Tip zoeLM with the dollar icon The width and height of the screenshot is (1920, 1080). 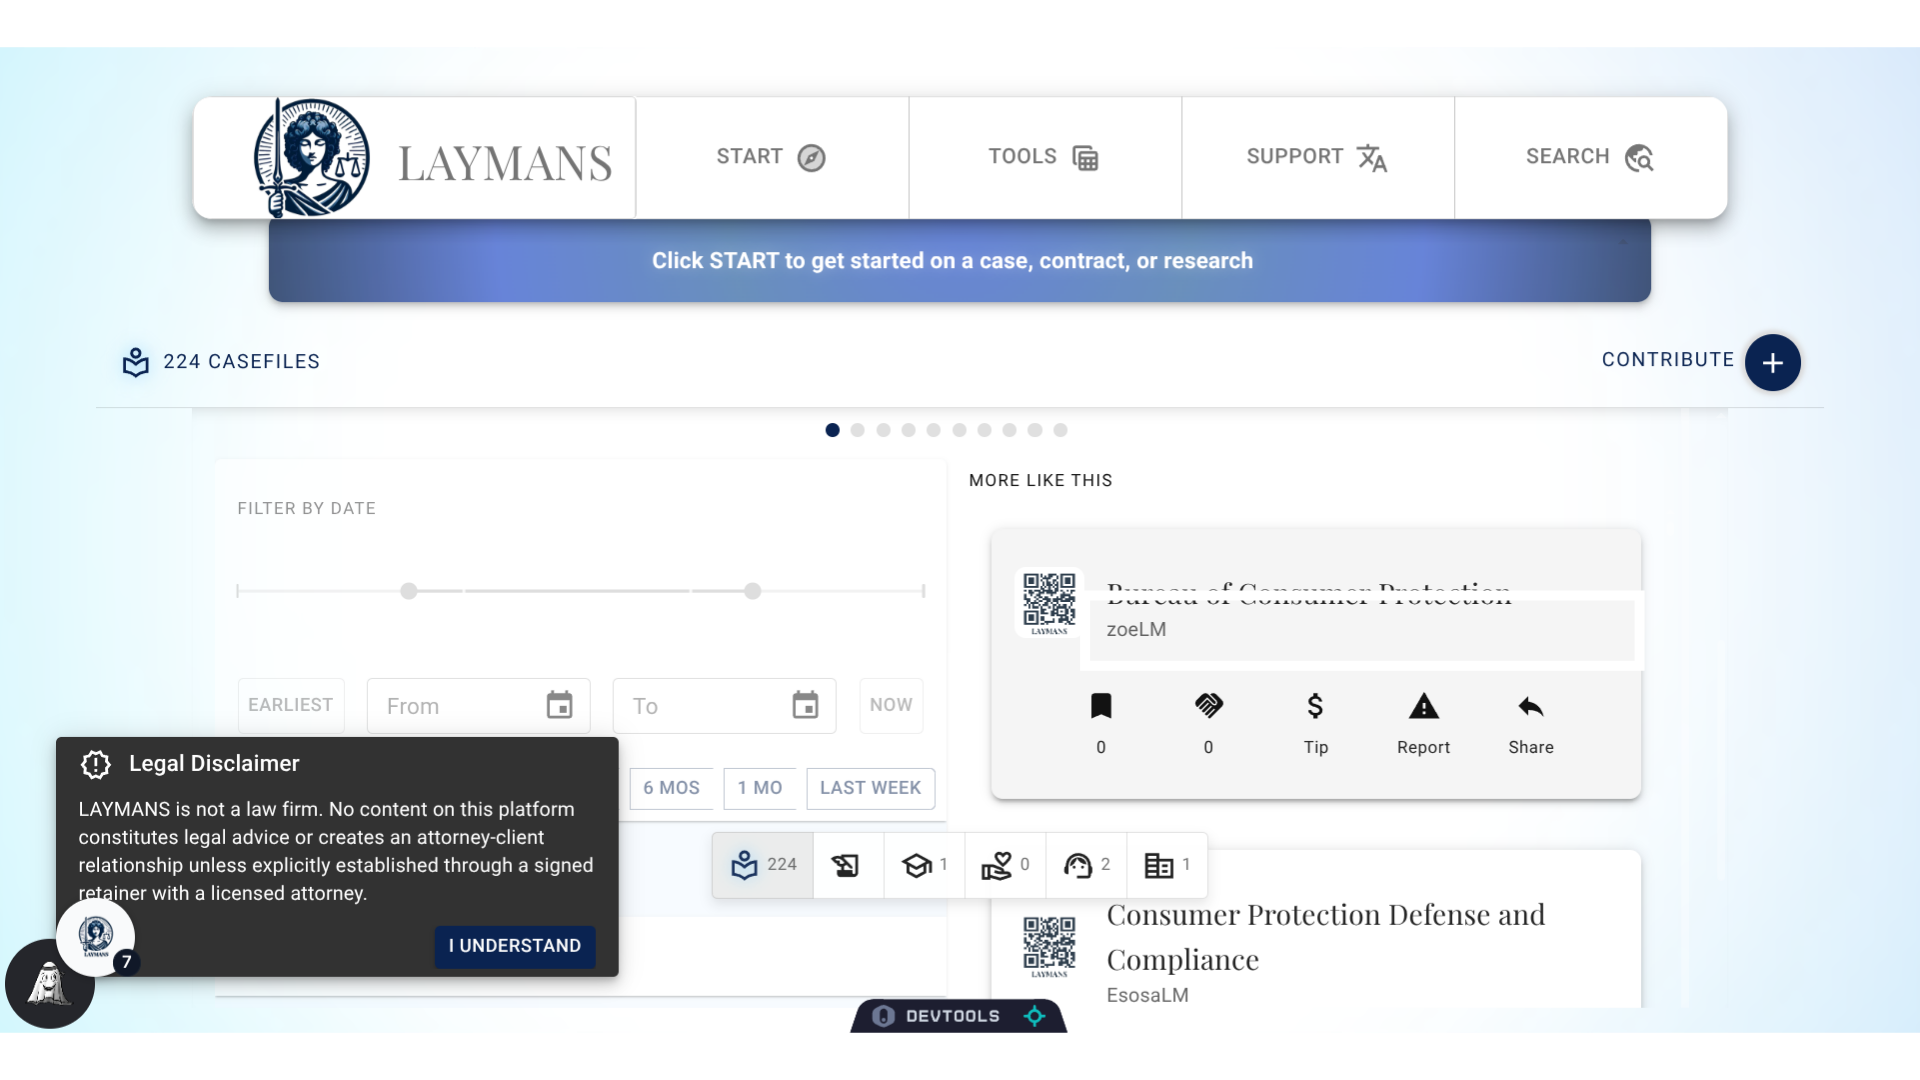pyautogui.click(x=1315, y=706)
